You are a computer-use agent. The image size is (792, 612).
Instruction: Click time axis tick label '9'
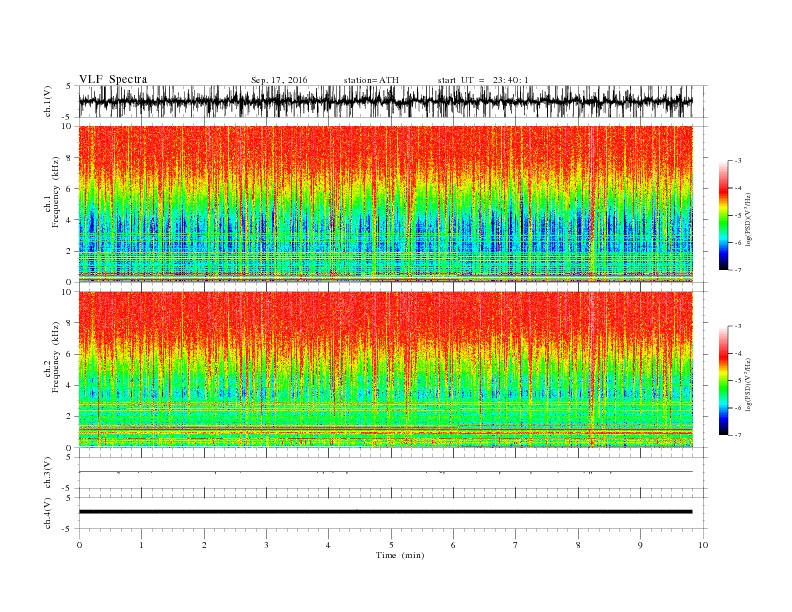(640, 545)
